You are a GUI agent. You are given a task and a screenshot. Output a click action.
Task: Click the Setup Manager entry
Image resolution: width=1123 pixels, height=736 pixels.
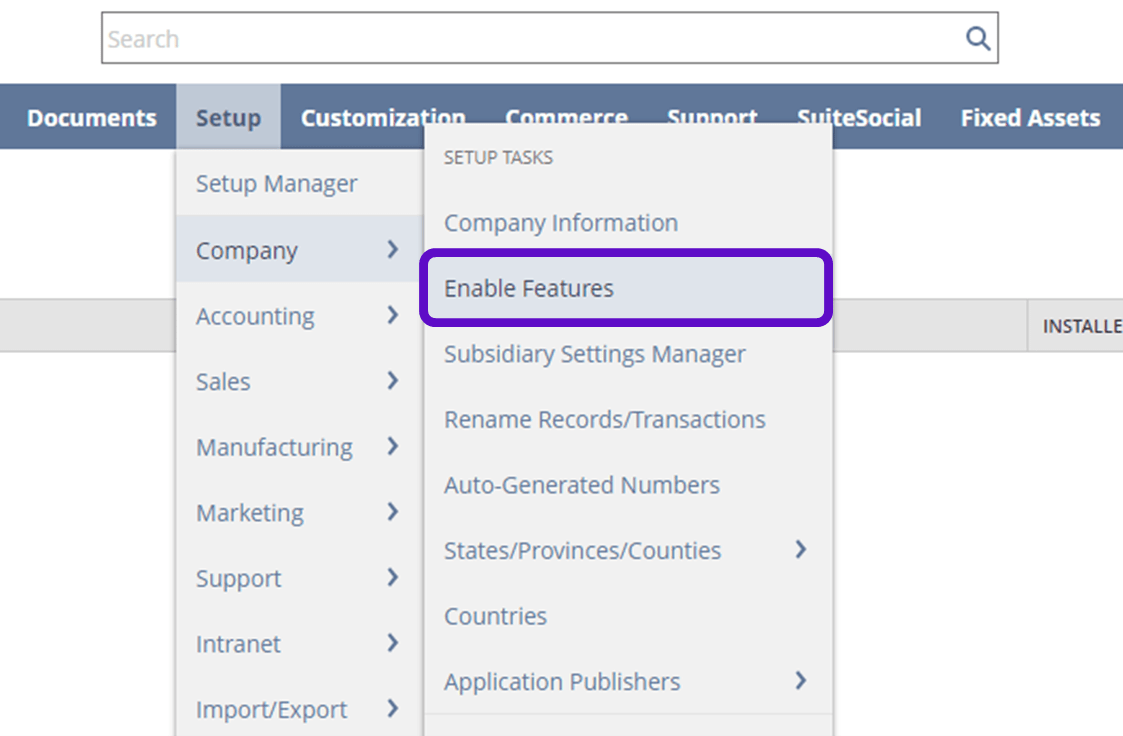coord(276,183)
